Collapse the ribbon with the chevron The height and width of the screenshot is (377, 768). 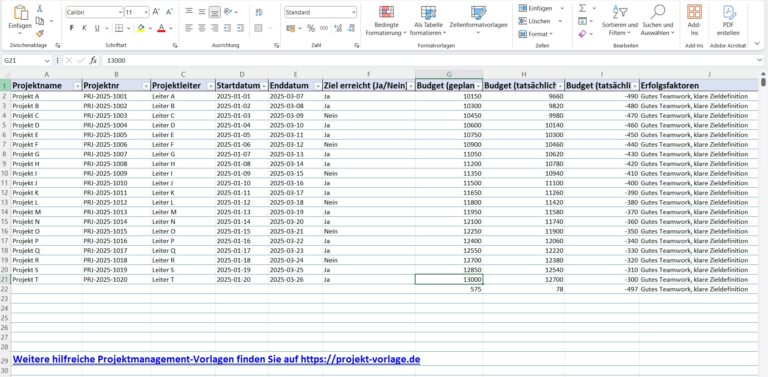coord(757,44)
